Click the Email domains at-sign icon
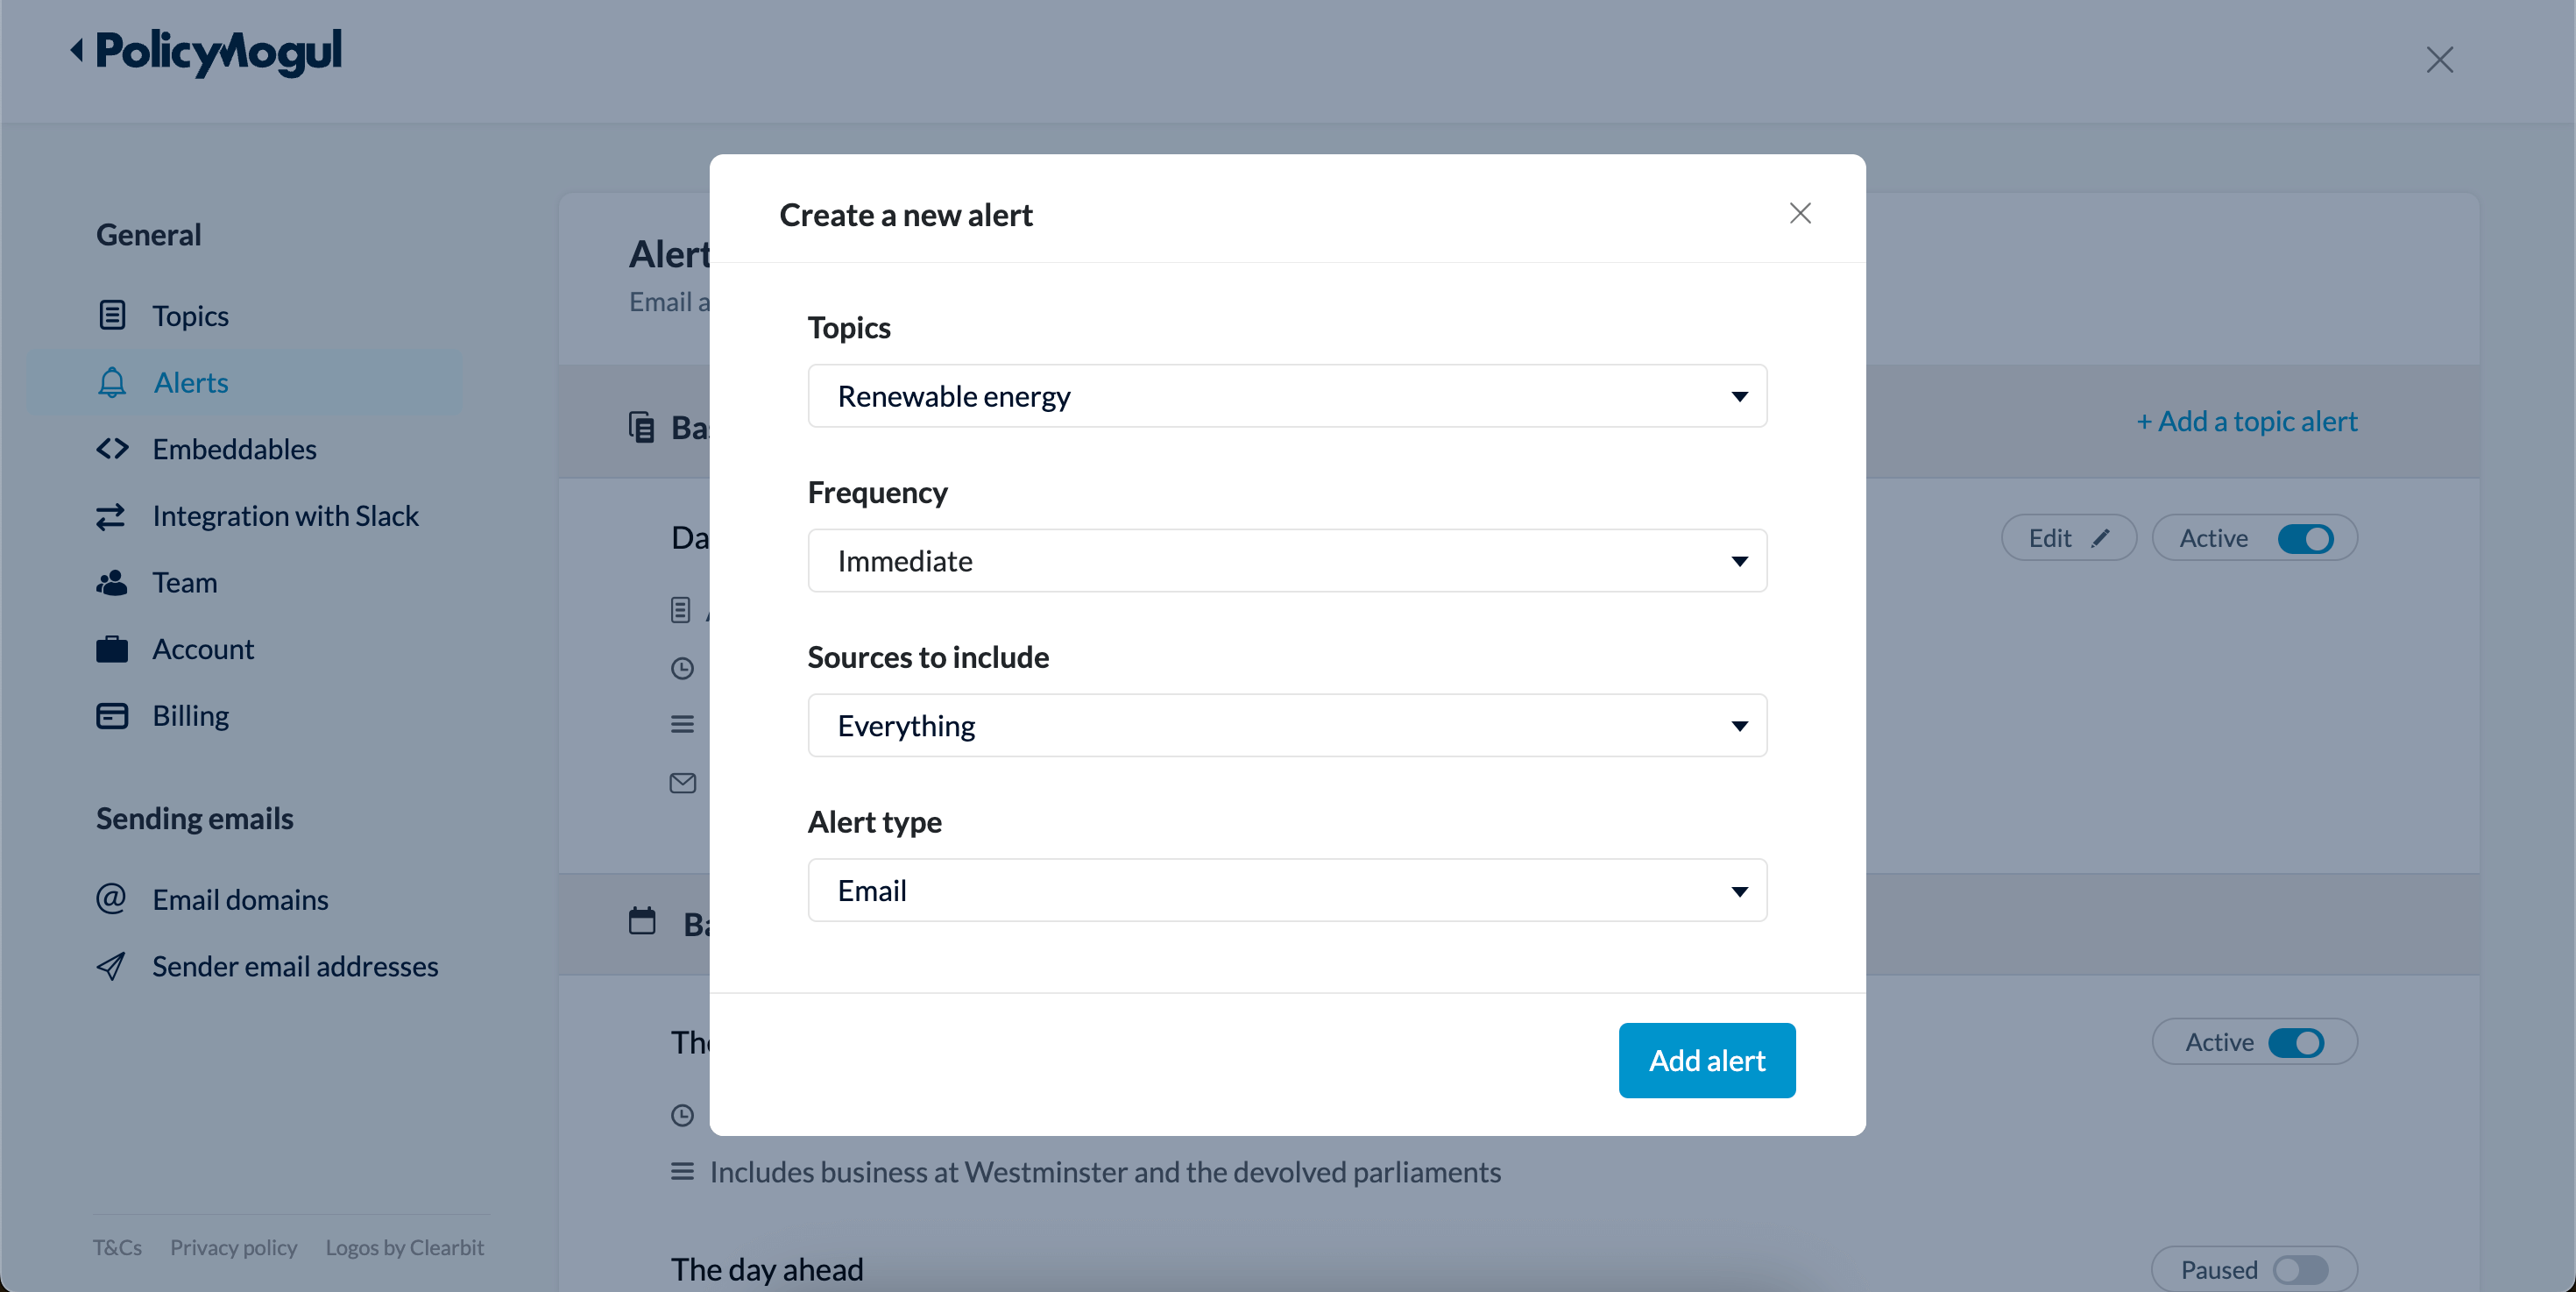This screenshot has height=1292, width=2576. tap(111, 899)
